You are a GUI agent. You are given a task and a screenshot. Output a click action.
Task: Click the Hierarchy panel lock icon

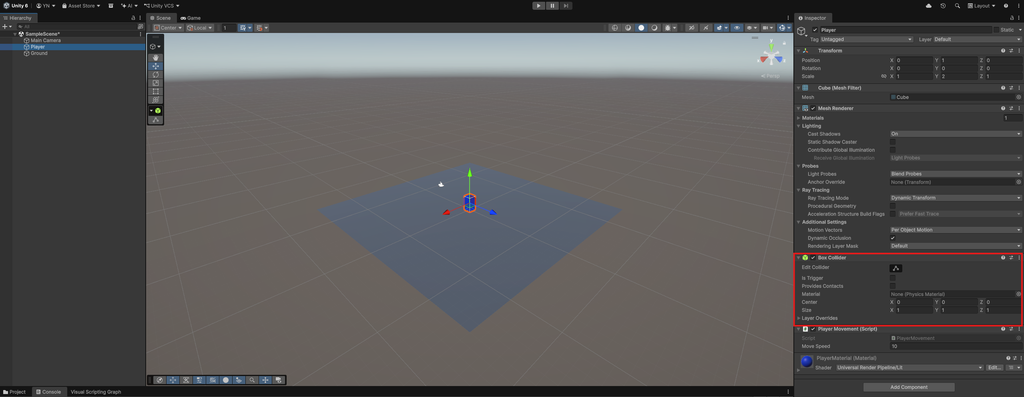coord(134,18)
